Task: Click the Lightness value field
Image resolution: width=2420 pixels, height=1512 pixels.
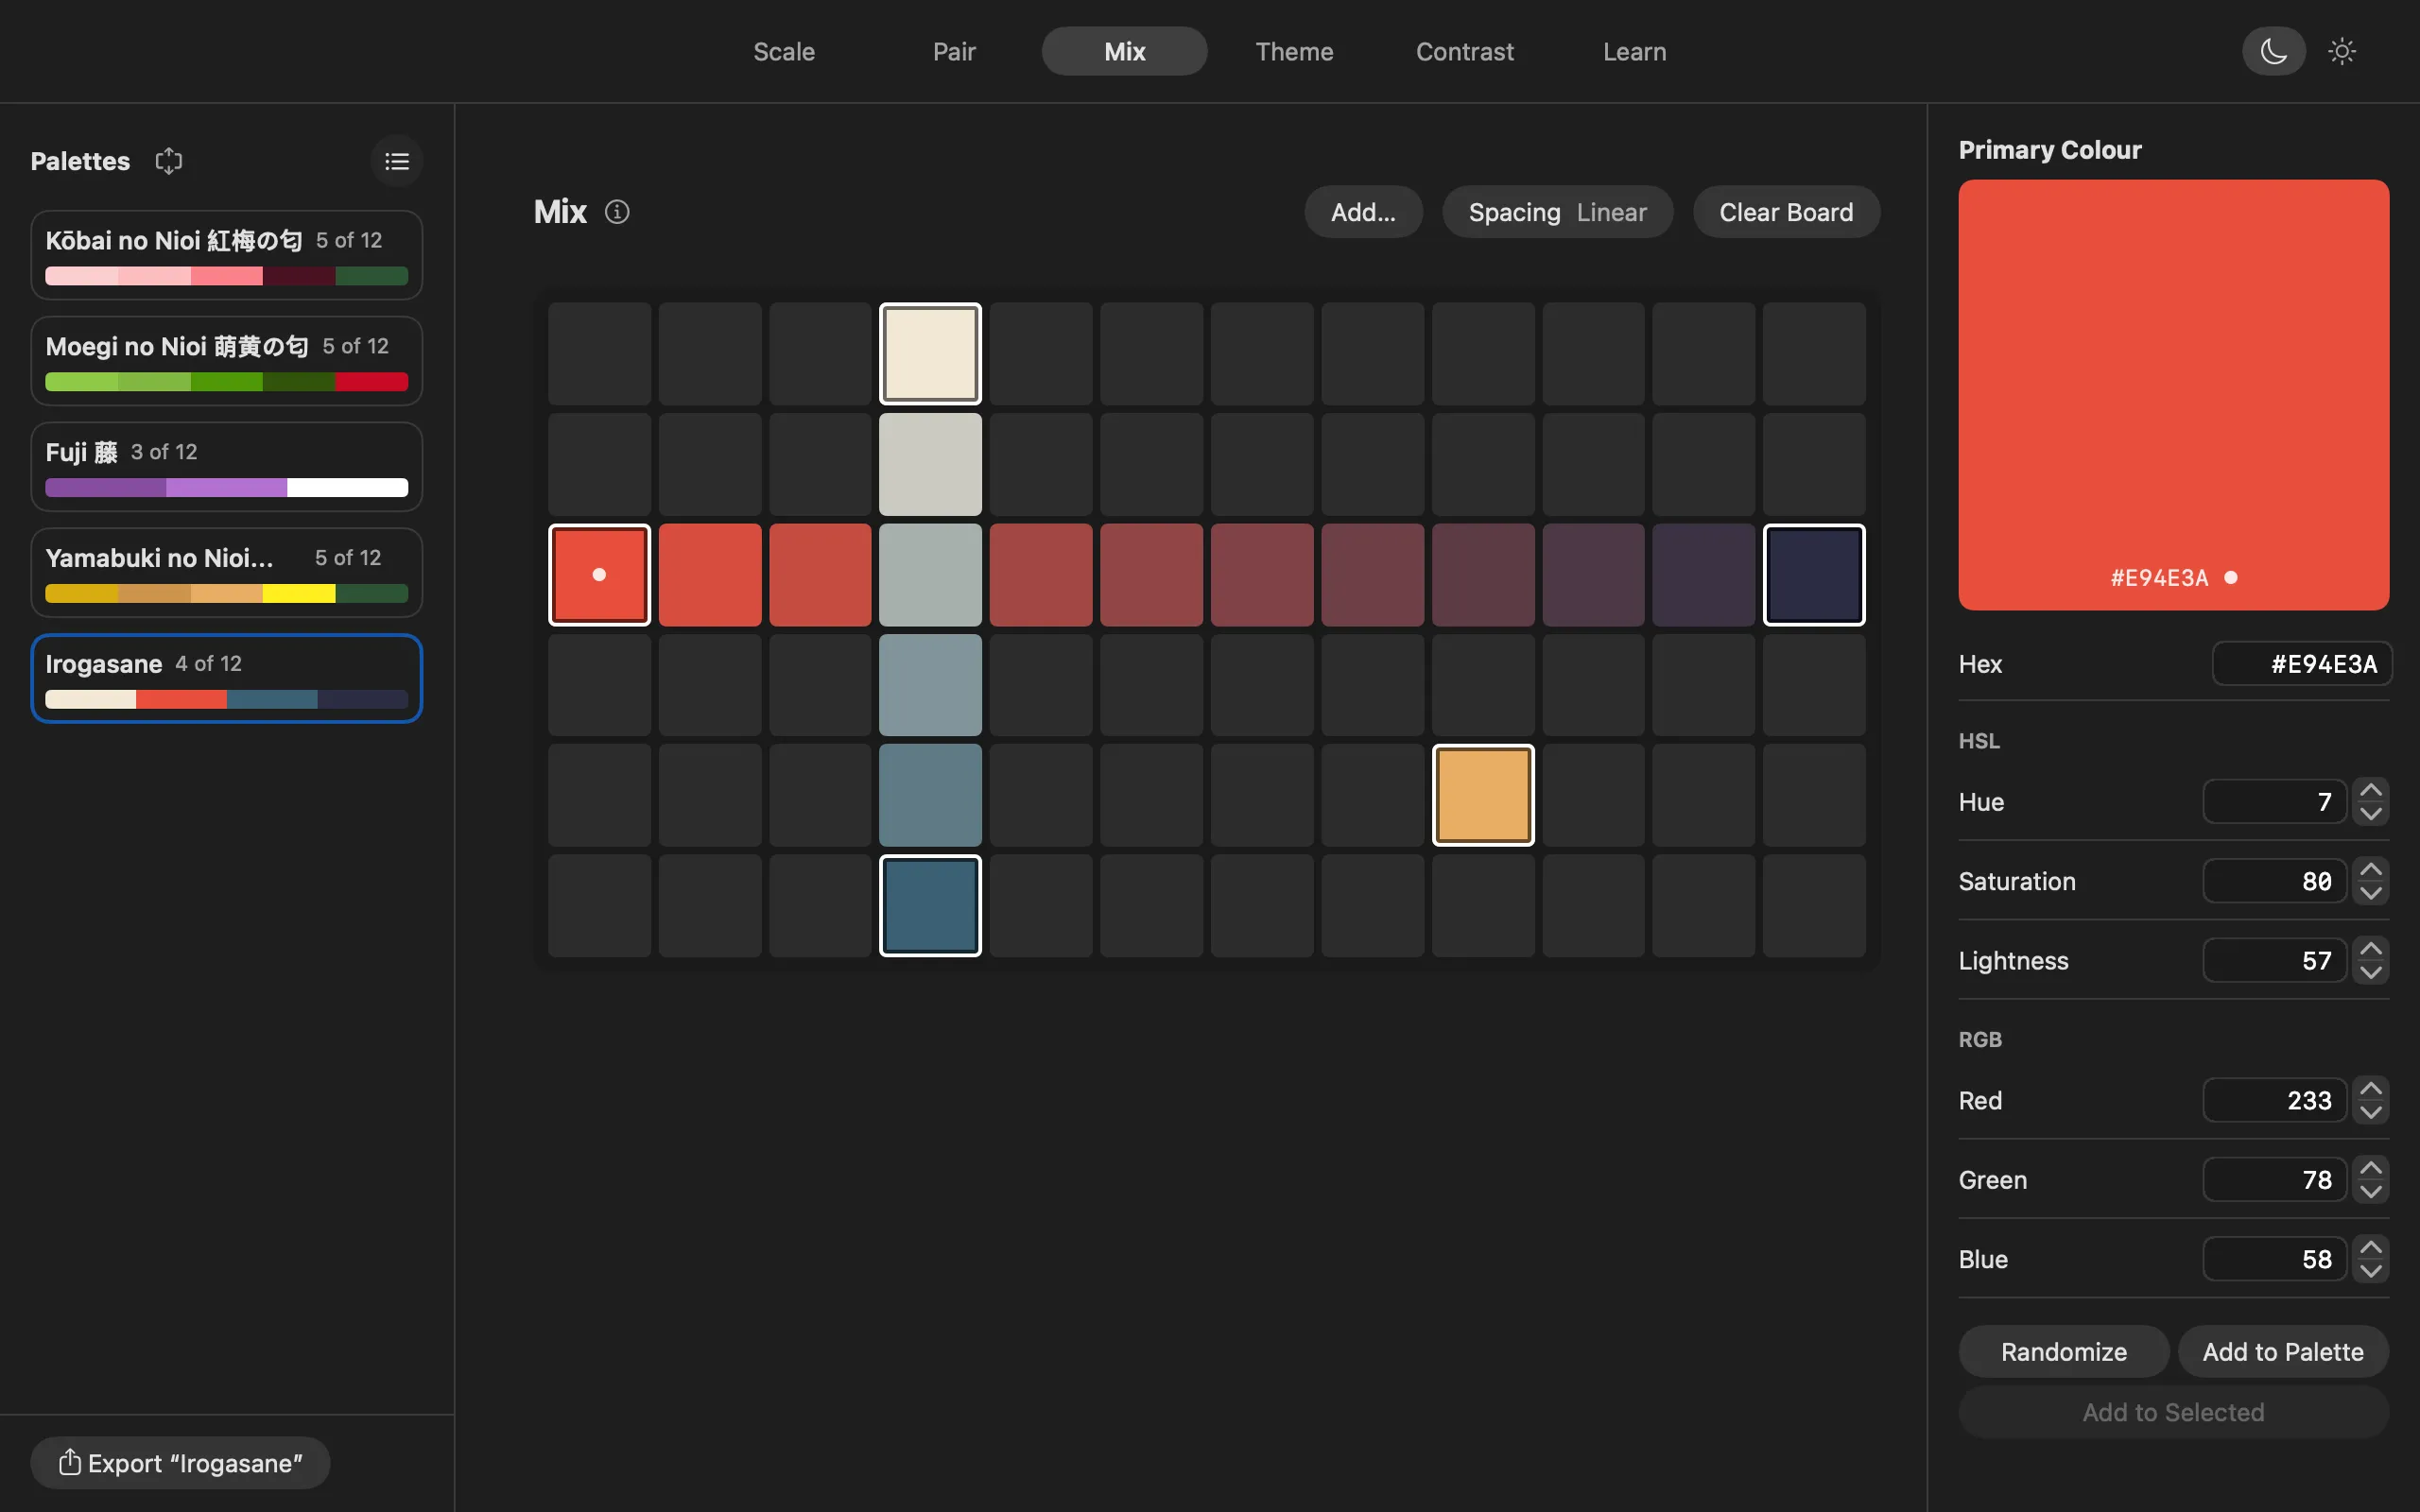Action: pos(2274,960)
